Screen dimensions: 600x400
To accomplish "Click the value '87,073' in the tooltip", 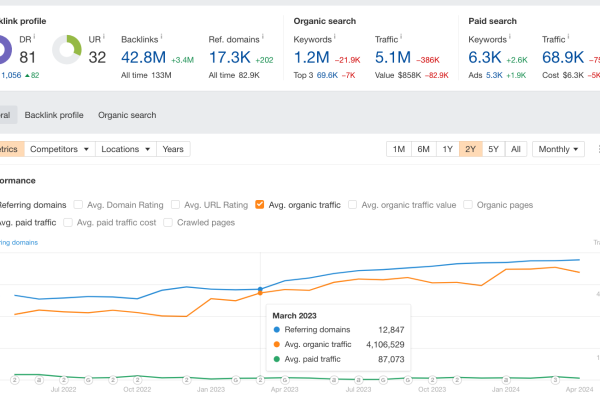I will point(391,359).
